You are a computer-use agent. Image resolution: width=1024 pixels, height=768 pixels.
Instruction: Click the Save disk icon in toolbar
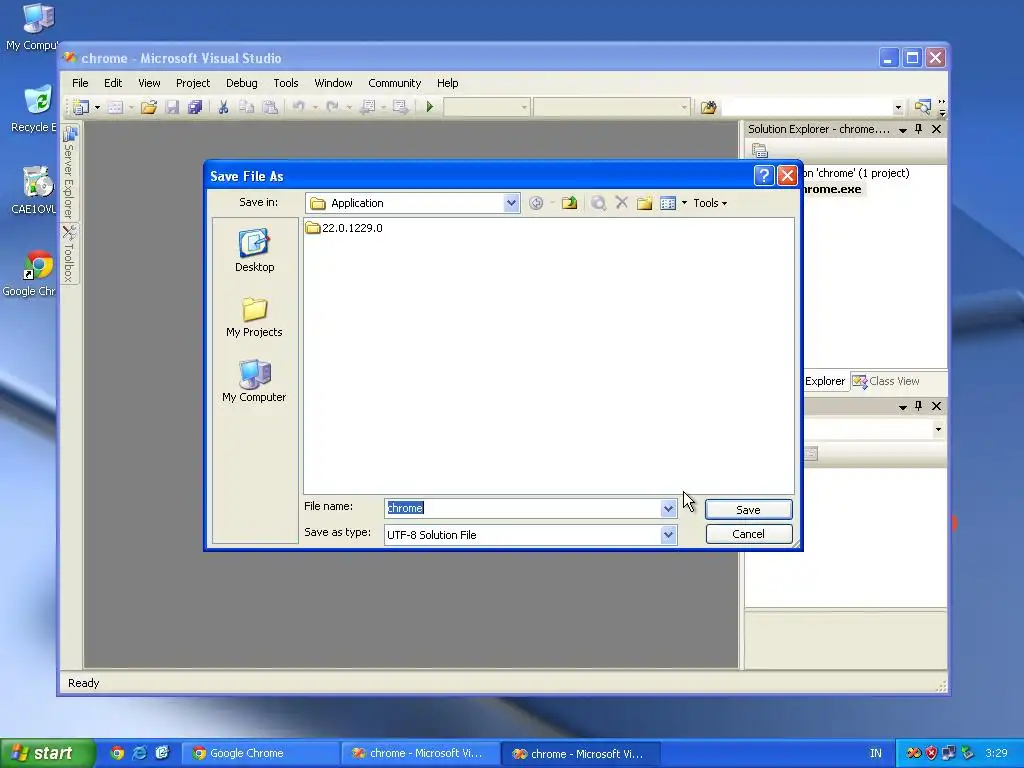(172, 107)
